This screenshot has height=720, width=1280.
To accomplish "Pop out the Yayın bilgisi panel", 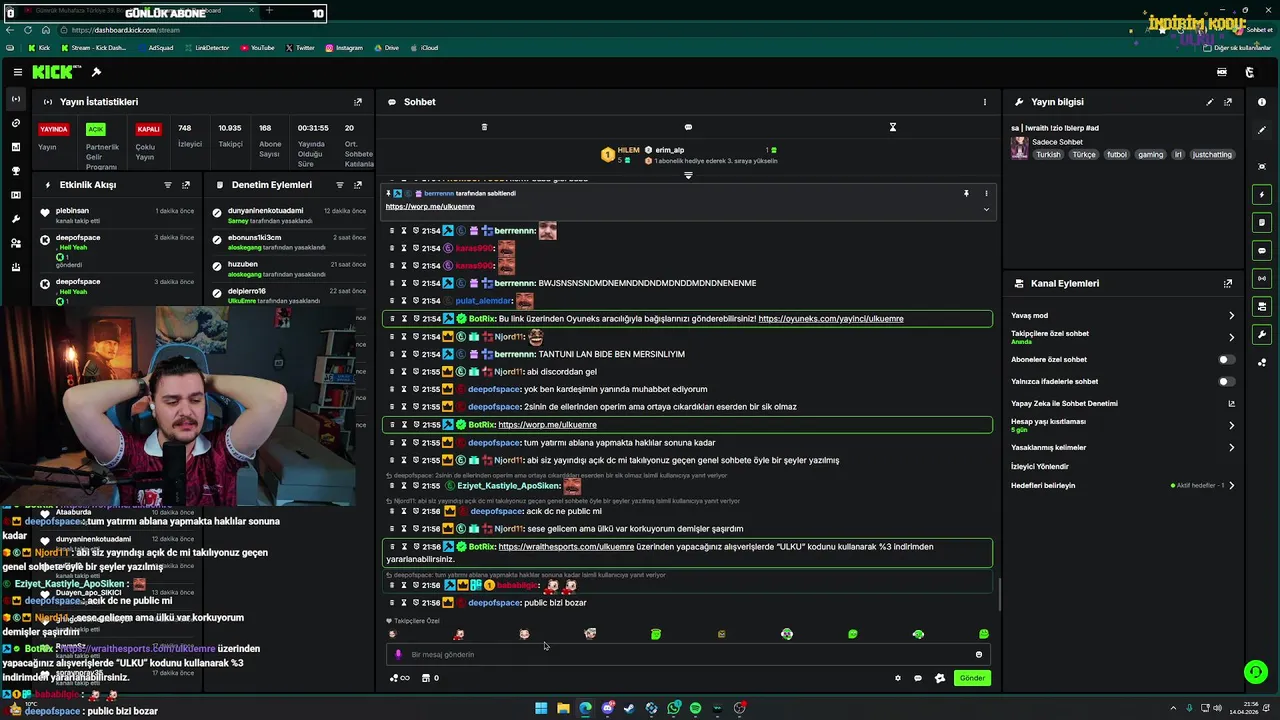I will pos(1228,102).
